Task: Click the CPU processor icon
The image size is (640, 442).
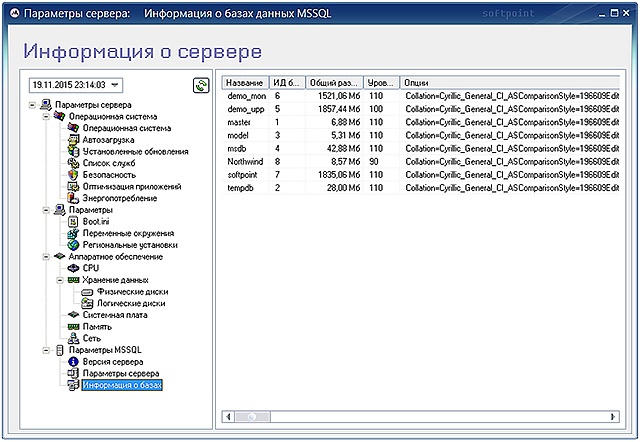Action: [x=73, y=268]
